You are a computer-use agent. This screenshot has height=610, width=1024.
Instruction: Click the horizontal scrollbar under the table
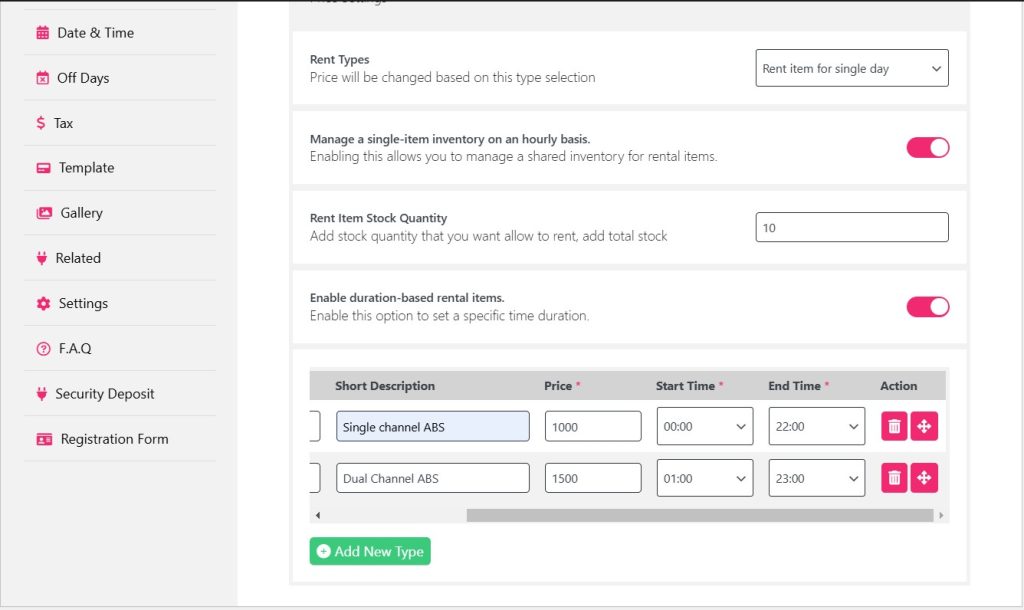(x=700, y=515)
